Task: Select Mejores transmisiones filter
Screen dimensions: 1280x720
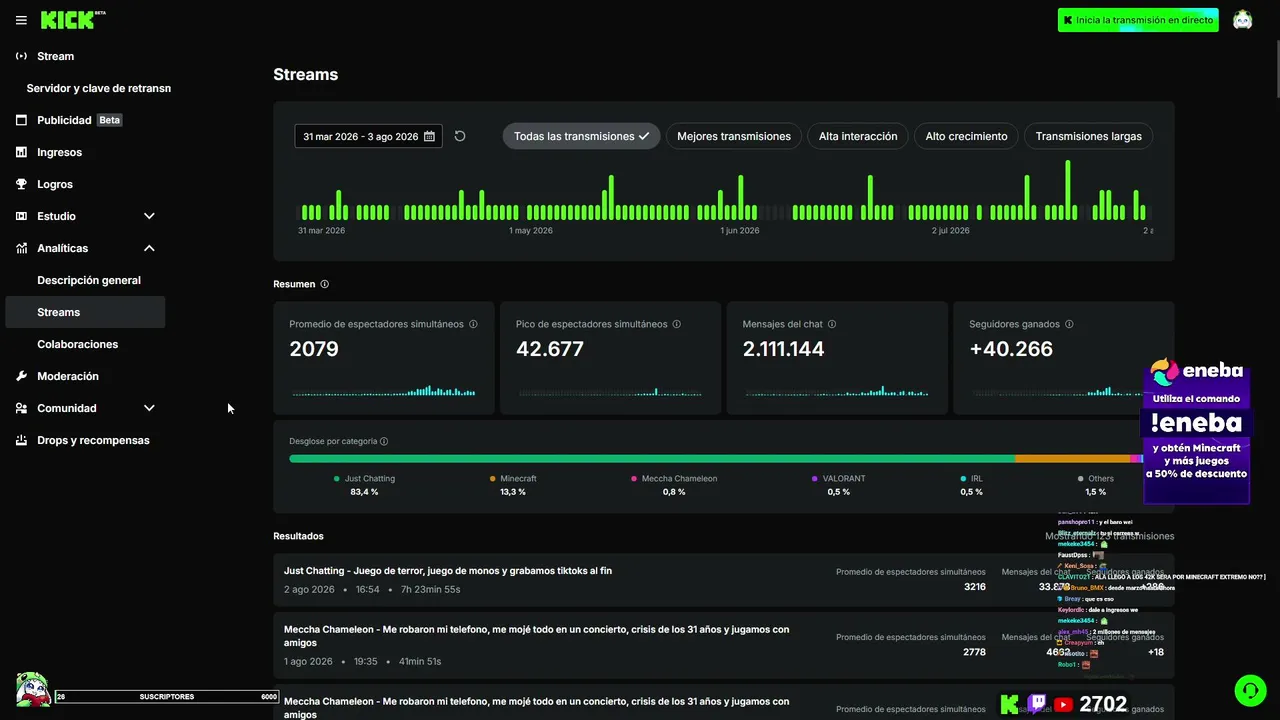Action: 734,136
